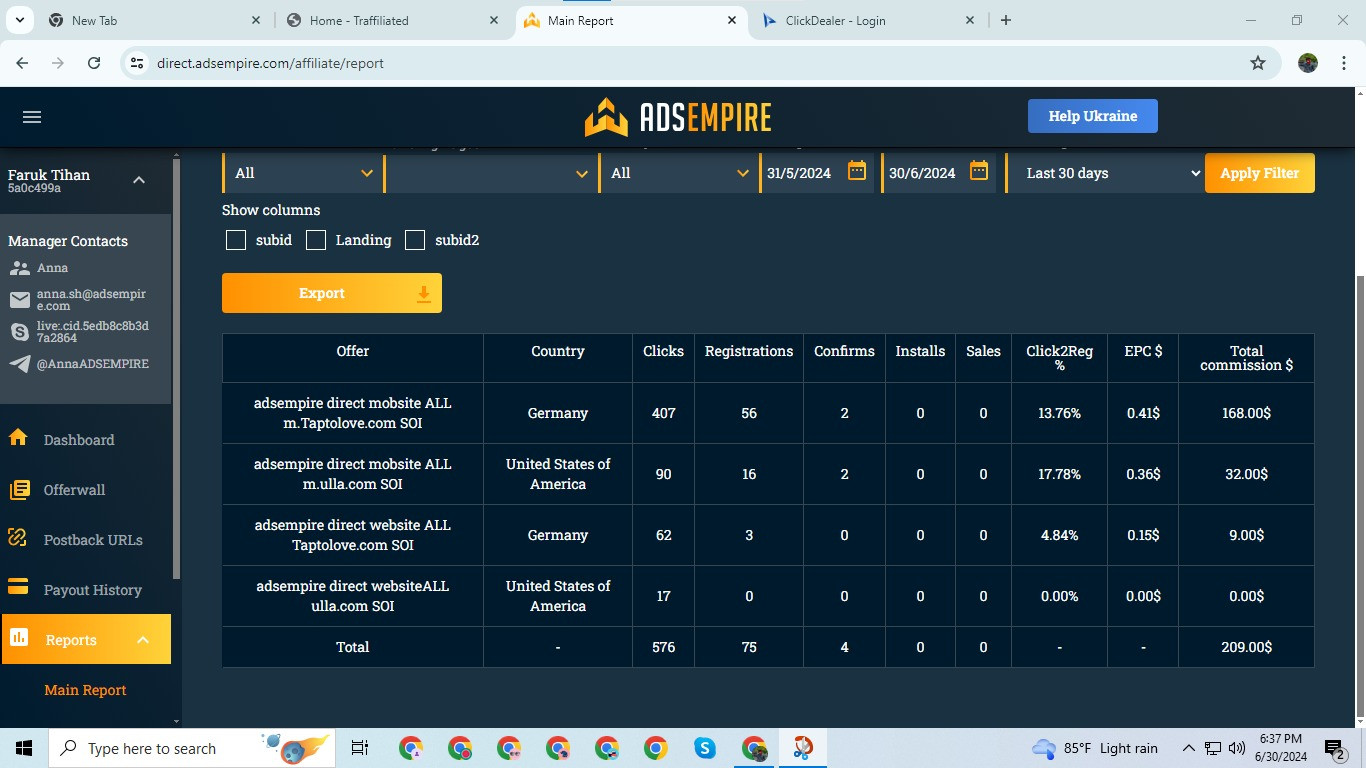Viewport: 1366px width, 768px height.
Task: Switch to the New Tab browser tab
Action: tap(154, 20)
